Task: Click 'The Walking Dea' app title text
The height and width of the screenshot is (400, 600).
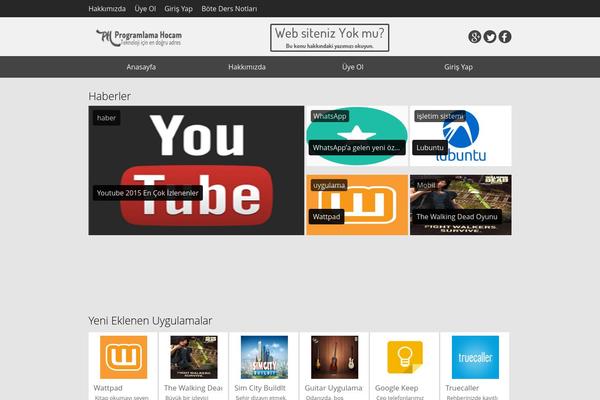Action: [193, 388]
